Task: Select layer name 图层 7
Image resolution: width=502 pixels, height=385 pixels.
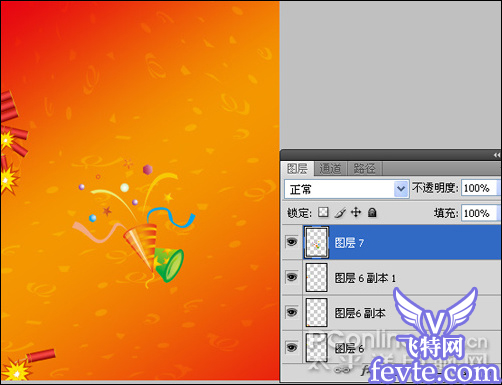Action: coord(349,243)
